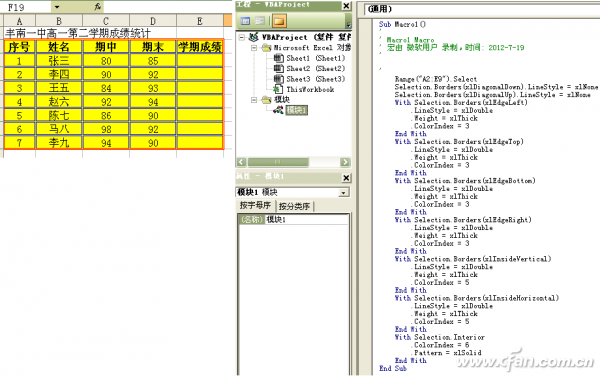The width and height of the screenshot is (600, 378).
Task: Click the View Code icon in project panel
Action: pos(245,21)
